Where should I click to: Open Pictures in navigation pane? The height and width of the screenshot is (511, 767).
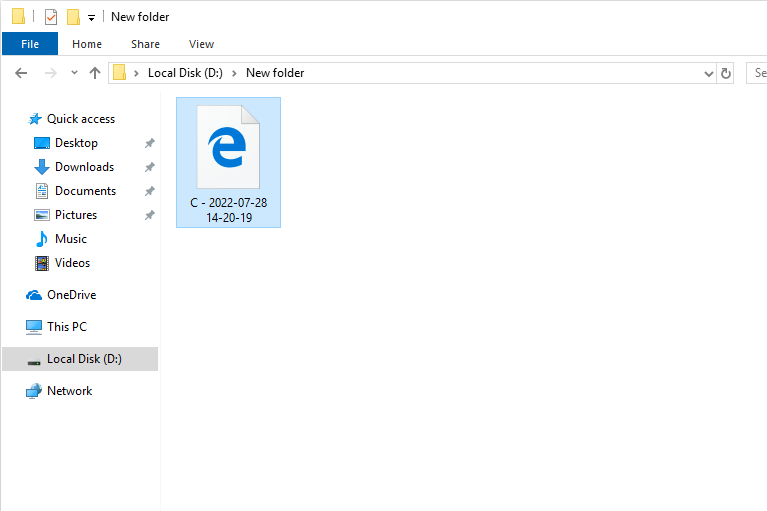(x=76, y=215)
